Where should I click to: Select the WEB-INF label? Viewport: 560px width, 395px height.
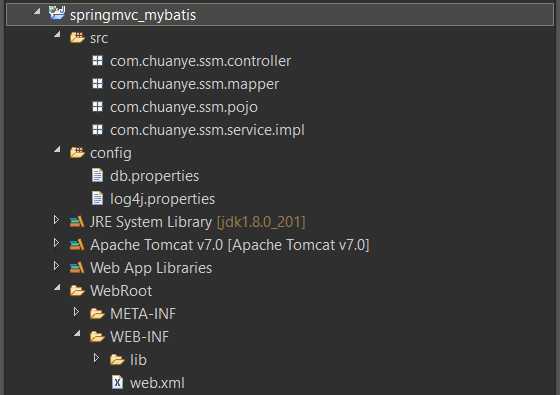(139, 336)
